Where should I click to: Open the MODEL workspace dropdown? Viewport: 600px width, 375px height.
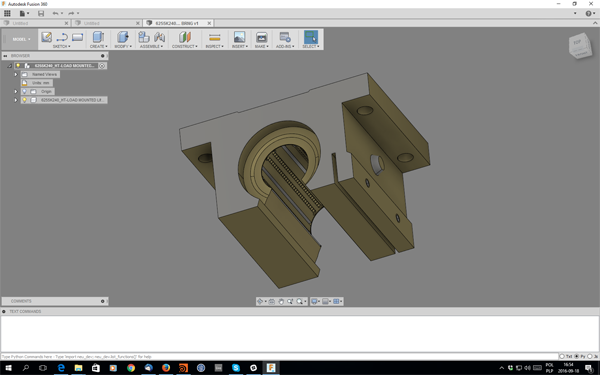[21, 39]
